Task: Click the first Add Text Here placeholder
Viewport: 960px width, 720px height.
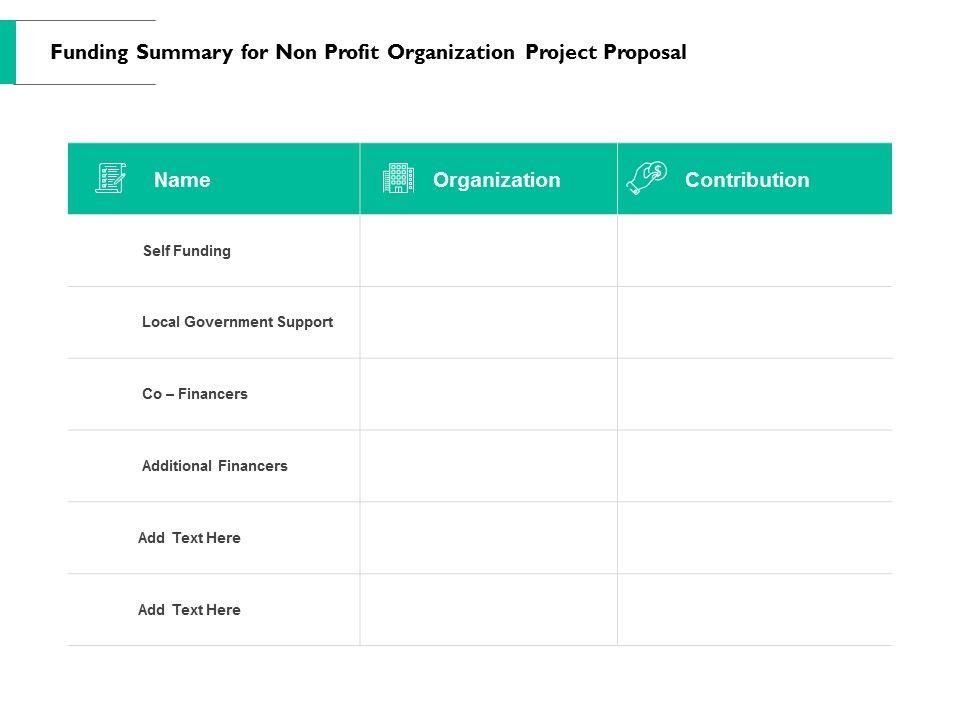Action: (189, 538)
